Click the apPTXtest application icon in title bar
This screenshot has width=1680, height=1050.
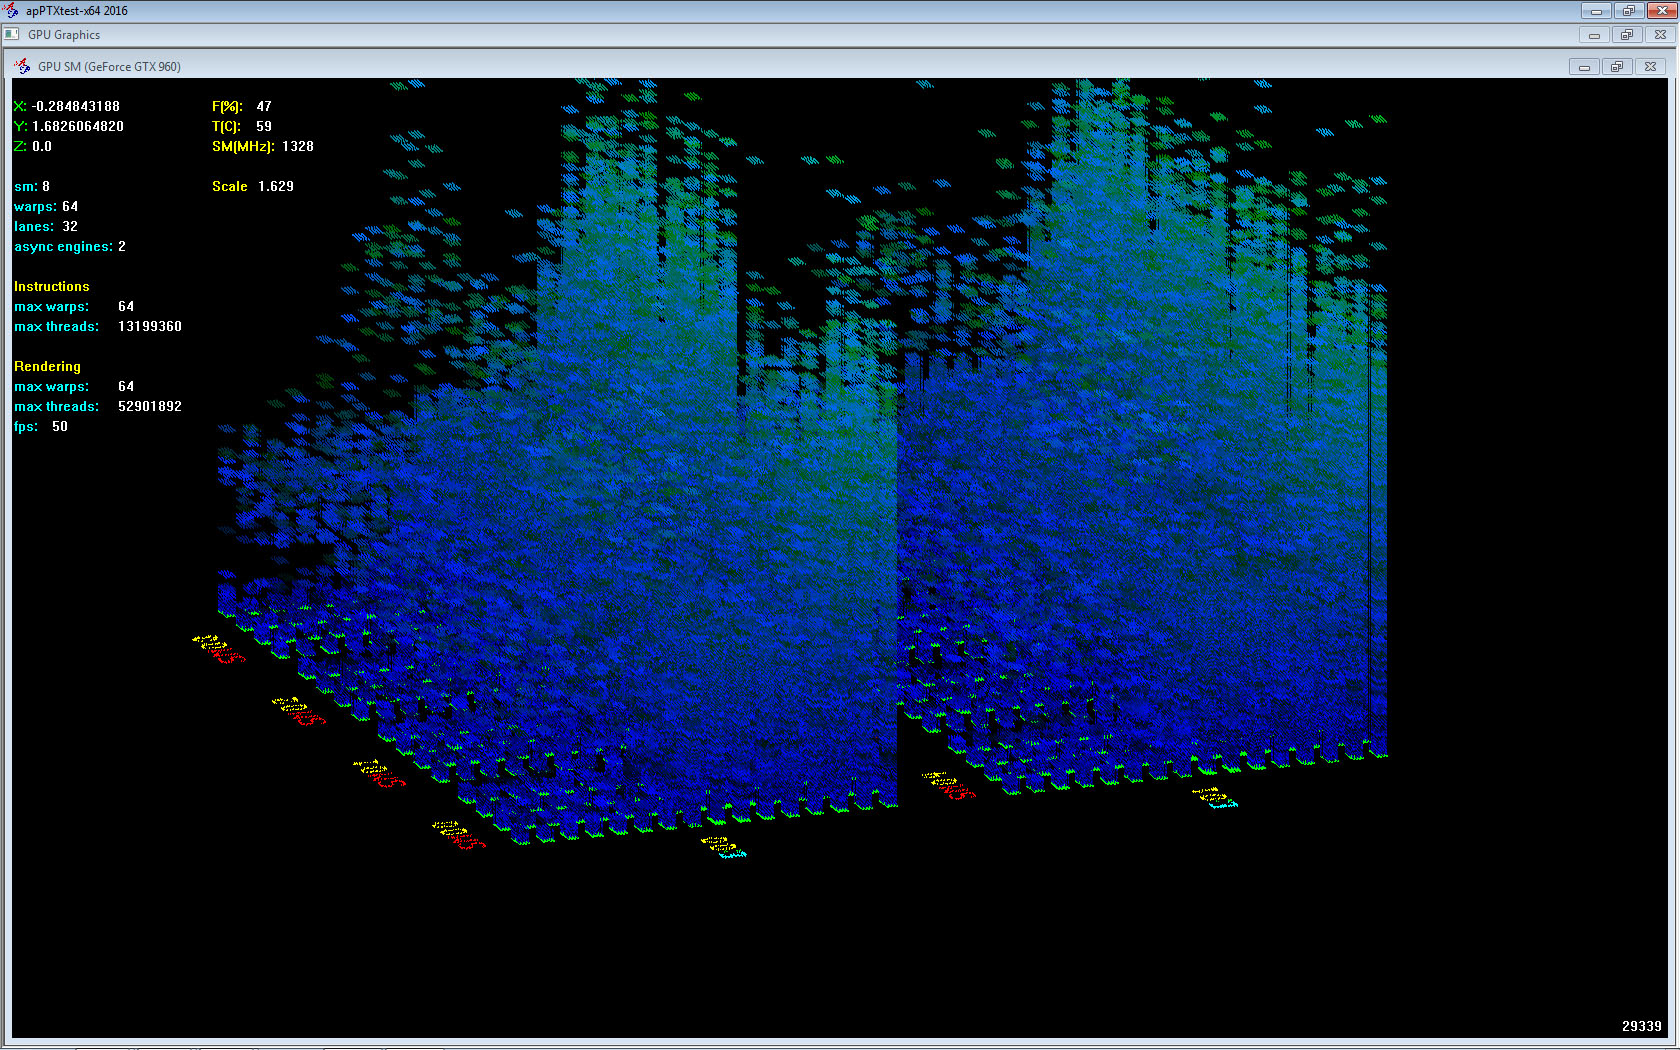point(11,11)
